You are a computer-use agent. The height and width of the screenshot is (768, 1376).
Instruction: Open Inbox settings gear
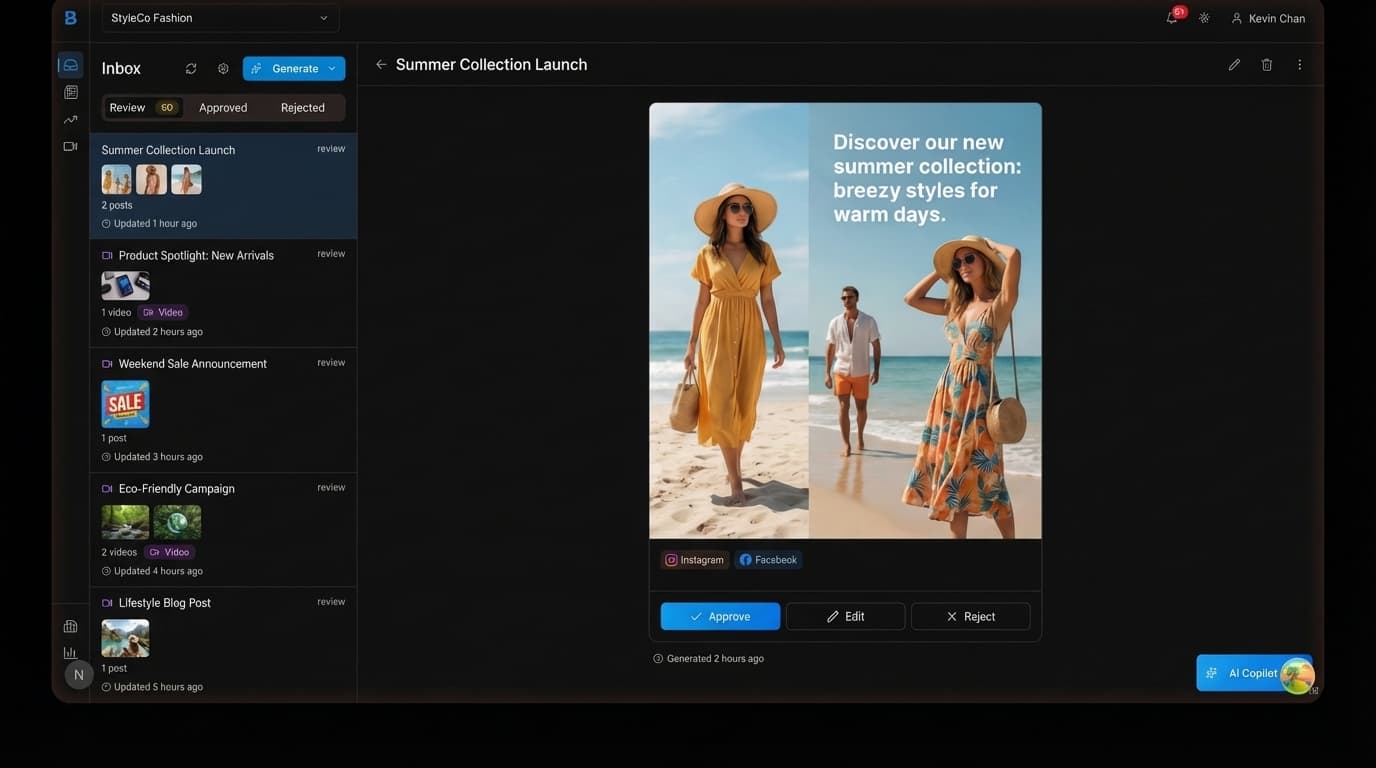click(222, 68)
